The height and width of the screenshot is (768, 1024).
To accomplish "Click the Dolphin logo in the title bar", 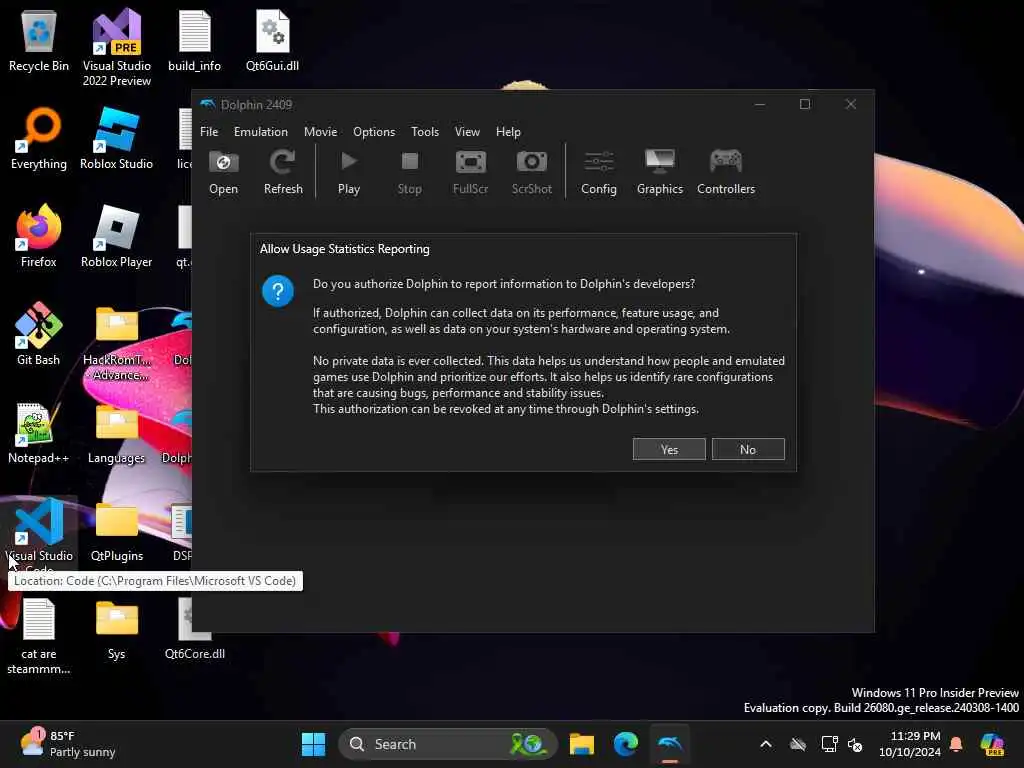I will coord(208,104).
